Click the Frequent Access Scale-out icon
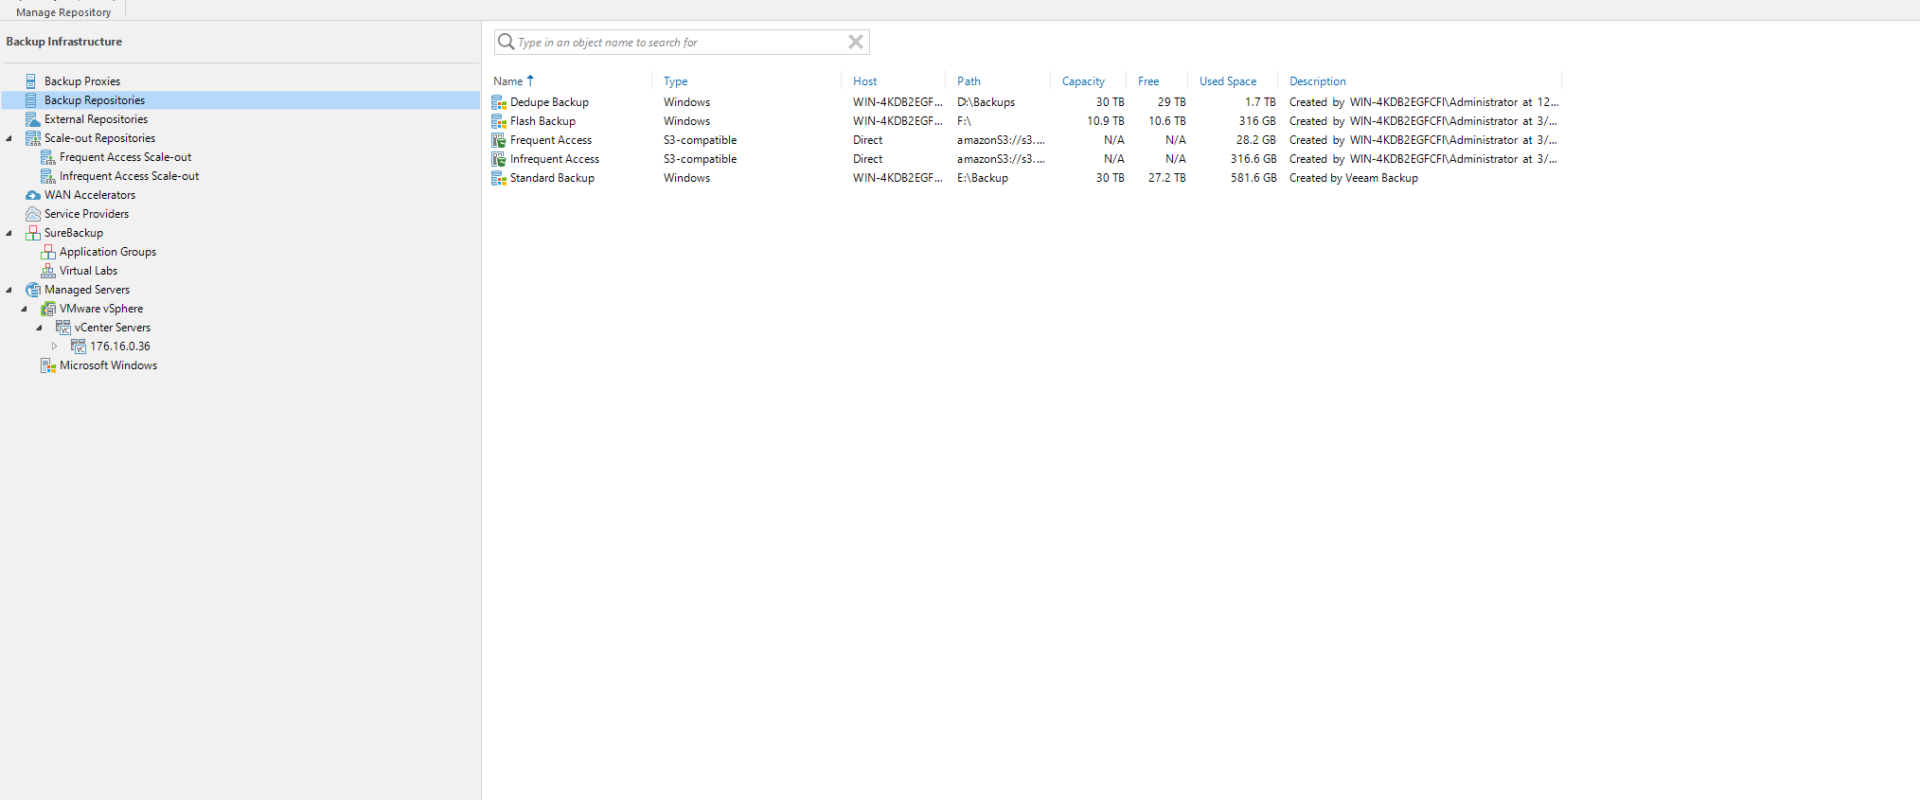This screenshot has height=800, width=1920. [x=47, y=157]
